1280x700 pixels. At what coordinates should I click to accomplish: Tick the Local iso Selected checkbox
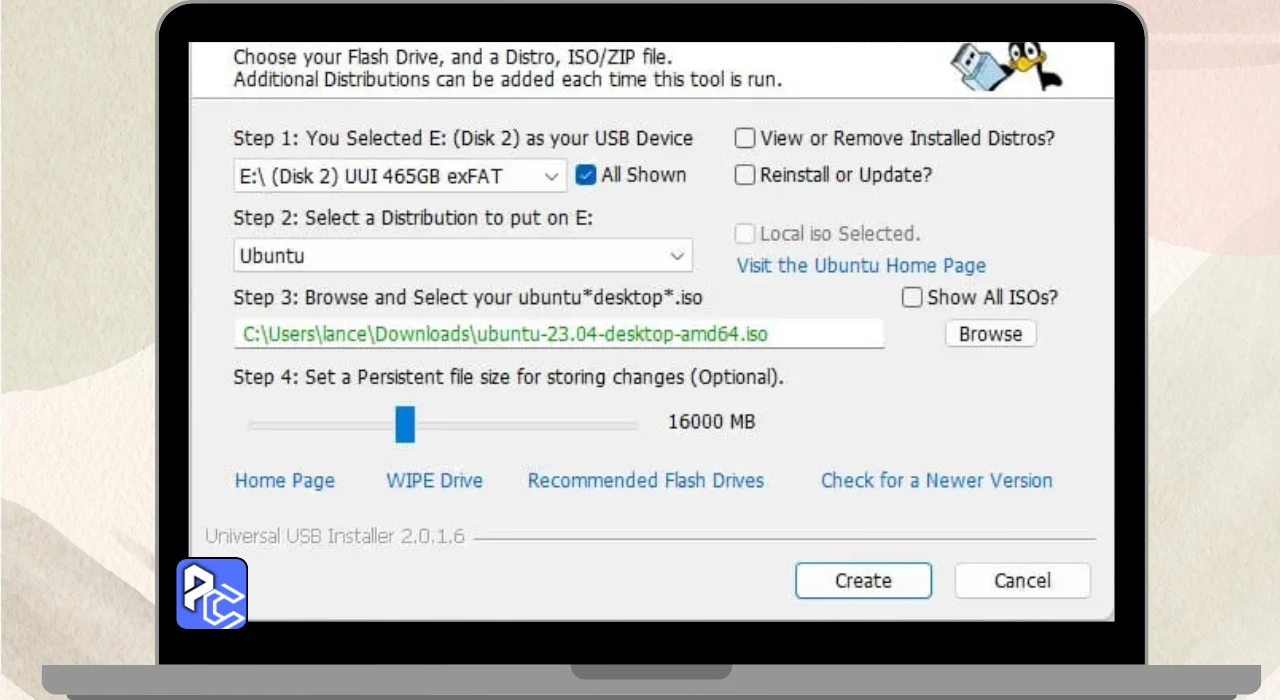(744, 234)
